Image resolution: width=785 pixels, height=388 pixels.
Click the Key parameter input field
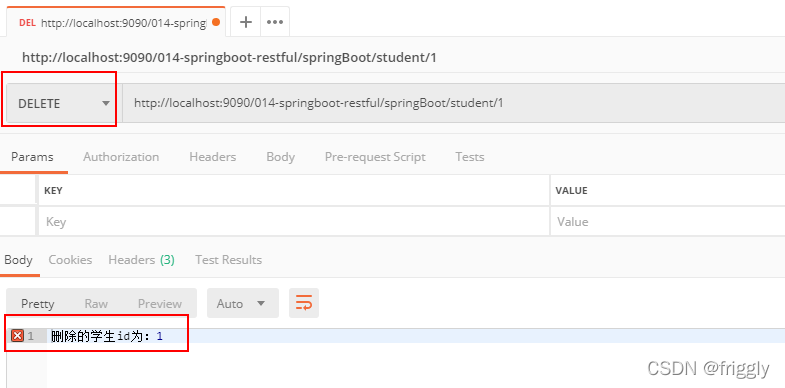(x=294, y=221)
